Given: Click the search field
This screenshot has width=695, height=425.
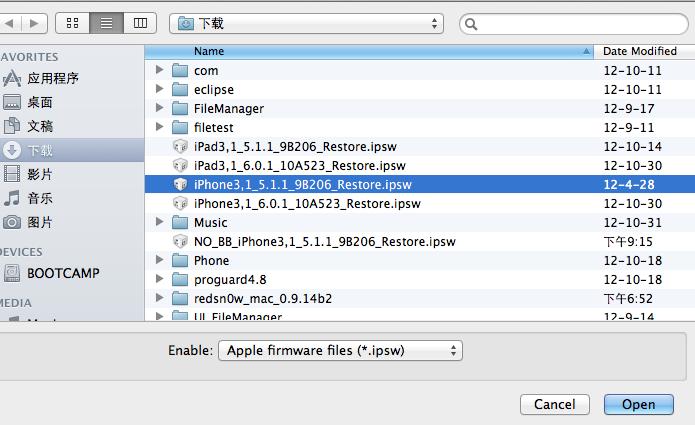Looking at the screenshot, I should [x=574, y=24].
